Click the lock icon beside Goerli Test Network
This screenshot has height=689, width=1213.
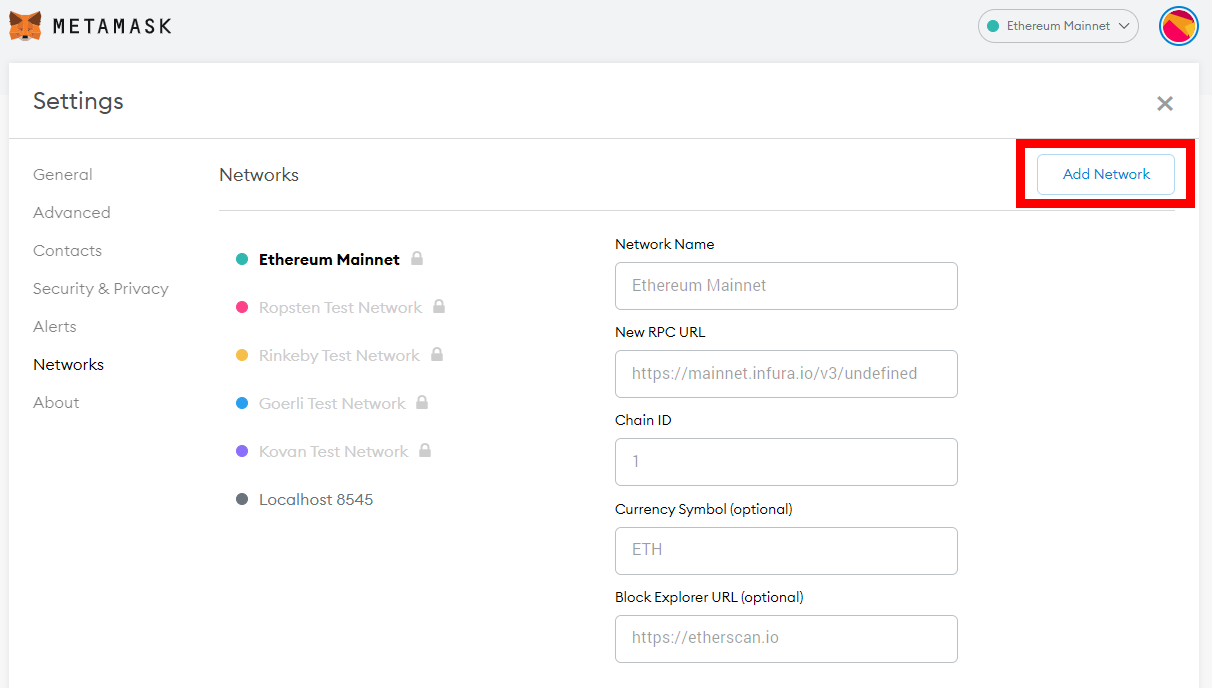click(422, 402)
